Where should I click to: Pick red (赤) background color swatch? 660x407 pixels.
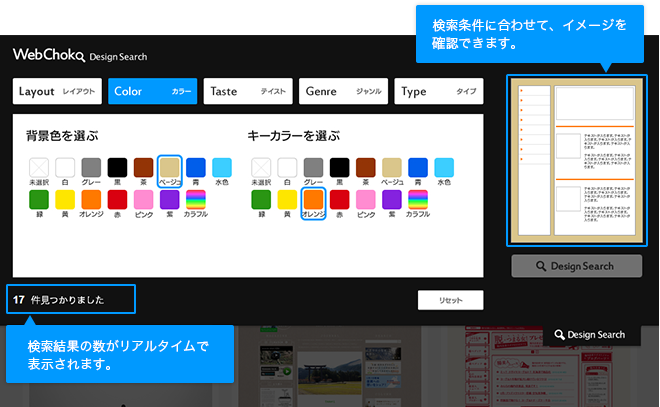pyautogui.click(x=117, y=200)
